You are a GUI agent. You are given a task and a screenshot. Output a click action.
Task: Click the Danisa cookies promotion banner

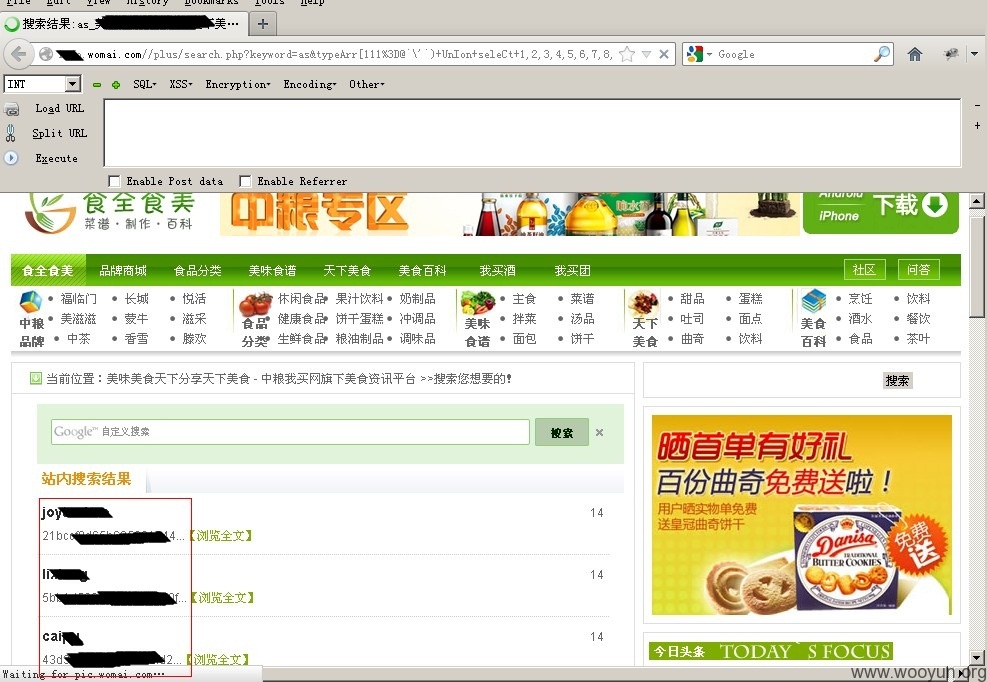tap(802, 514)
